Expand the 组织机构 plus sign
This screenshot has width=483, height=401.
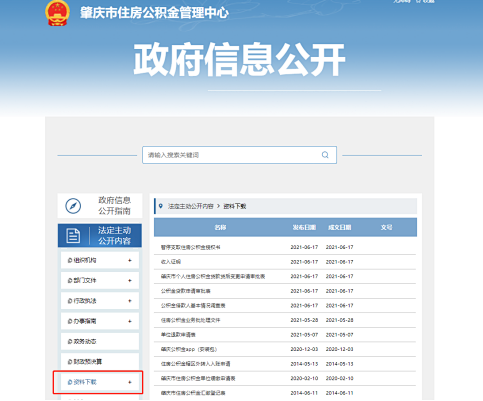pos(130,260)
